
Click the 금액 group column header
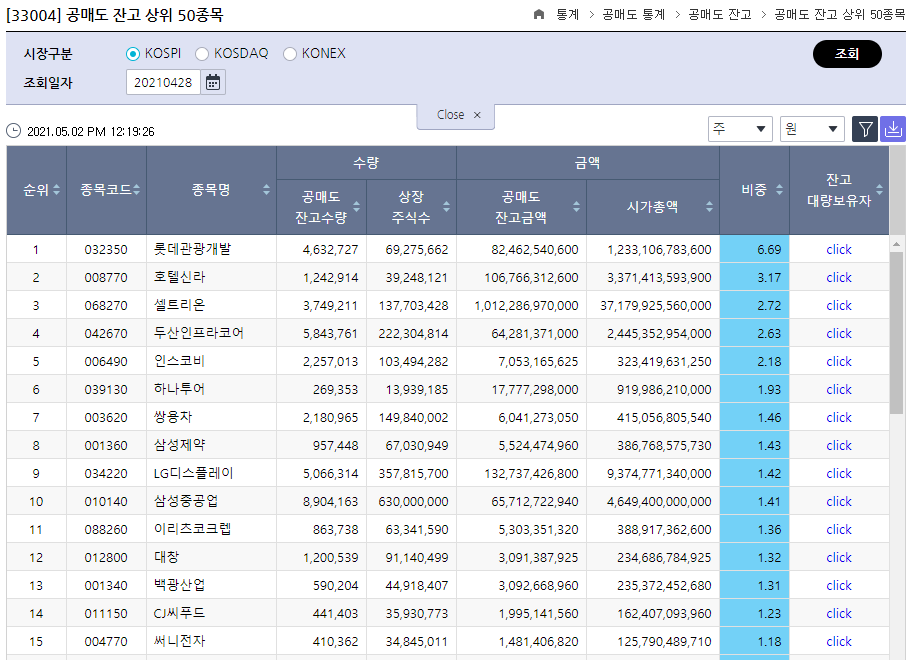click(588, 163)
